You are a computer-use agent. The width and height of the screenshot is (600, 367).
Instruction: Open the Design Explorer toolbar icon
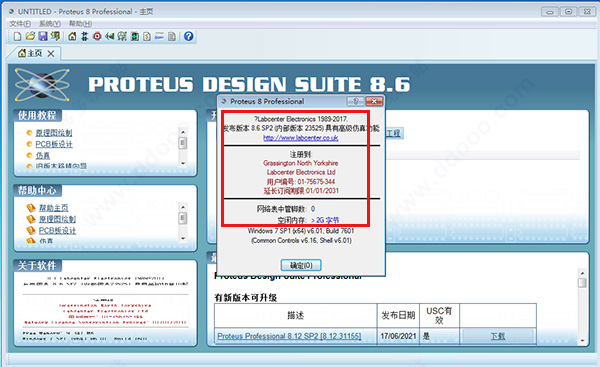tap(134, 36)
